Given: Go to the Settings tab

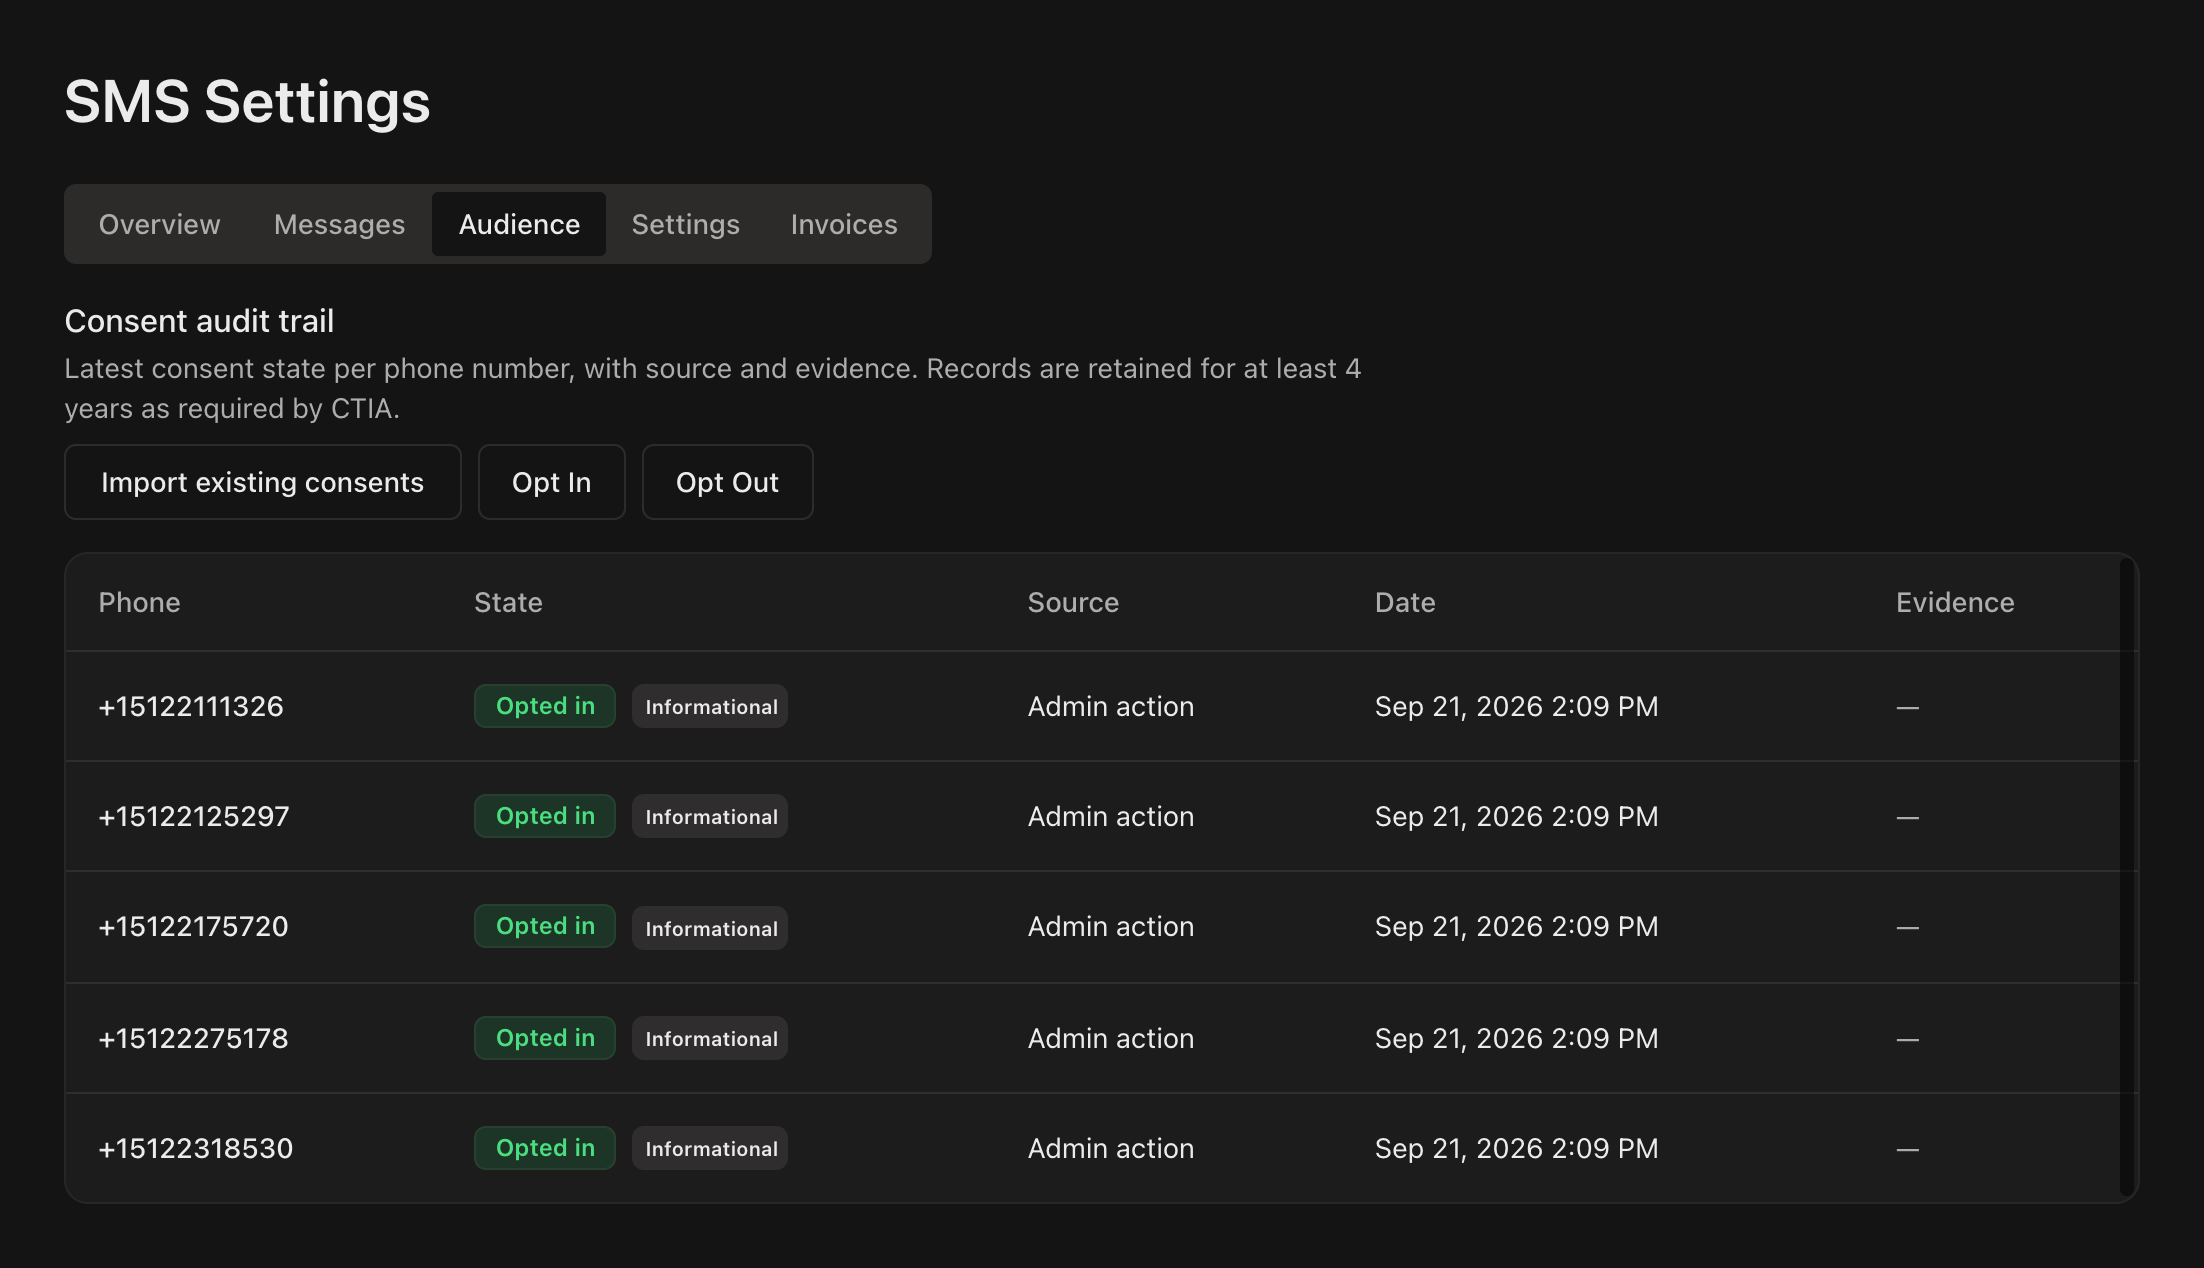Looking at the screenshot, I should point(685,224).
